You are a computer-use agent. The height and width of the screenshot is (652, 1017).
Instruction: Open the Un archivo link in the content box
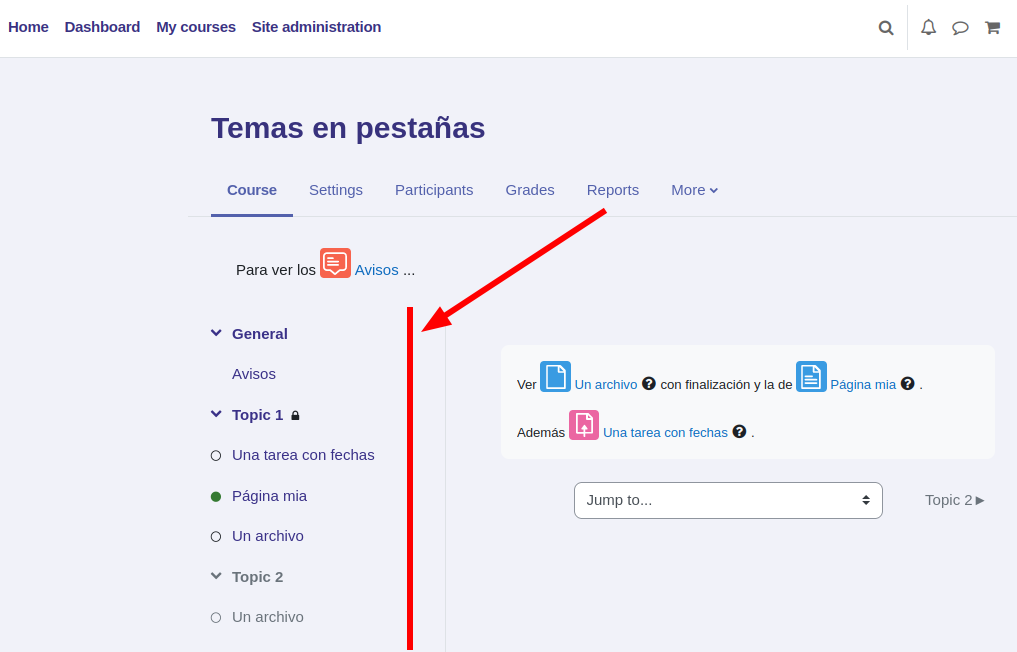pyautogui.click(x=606, y=385)
